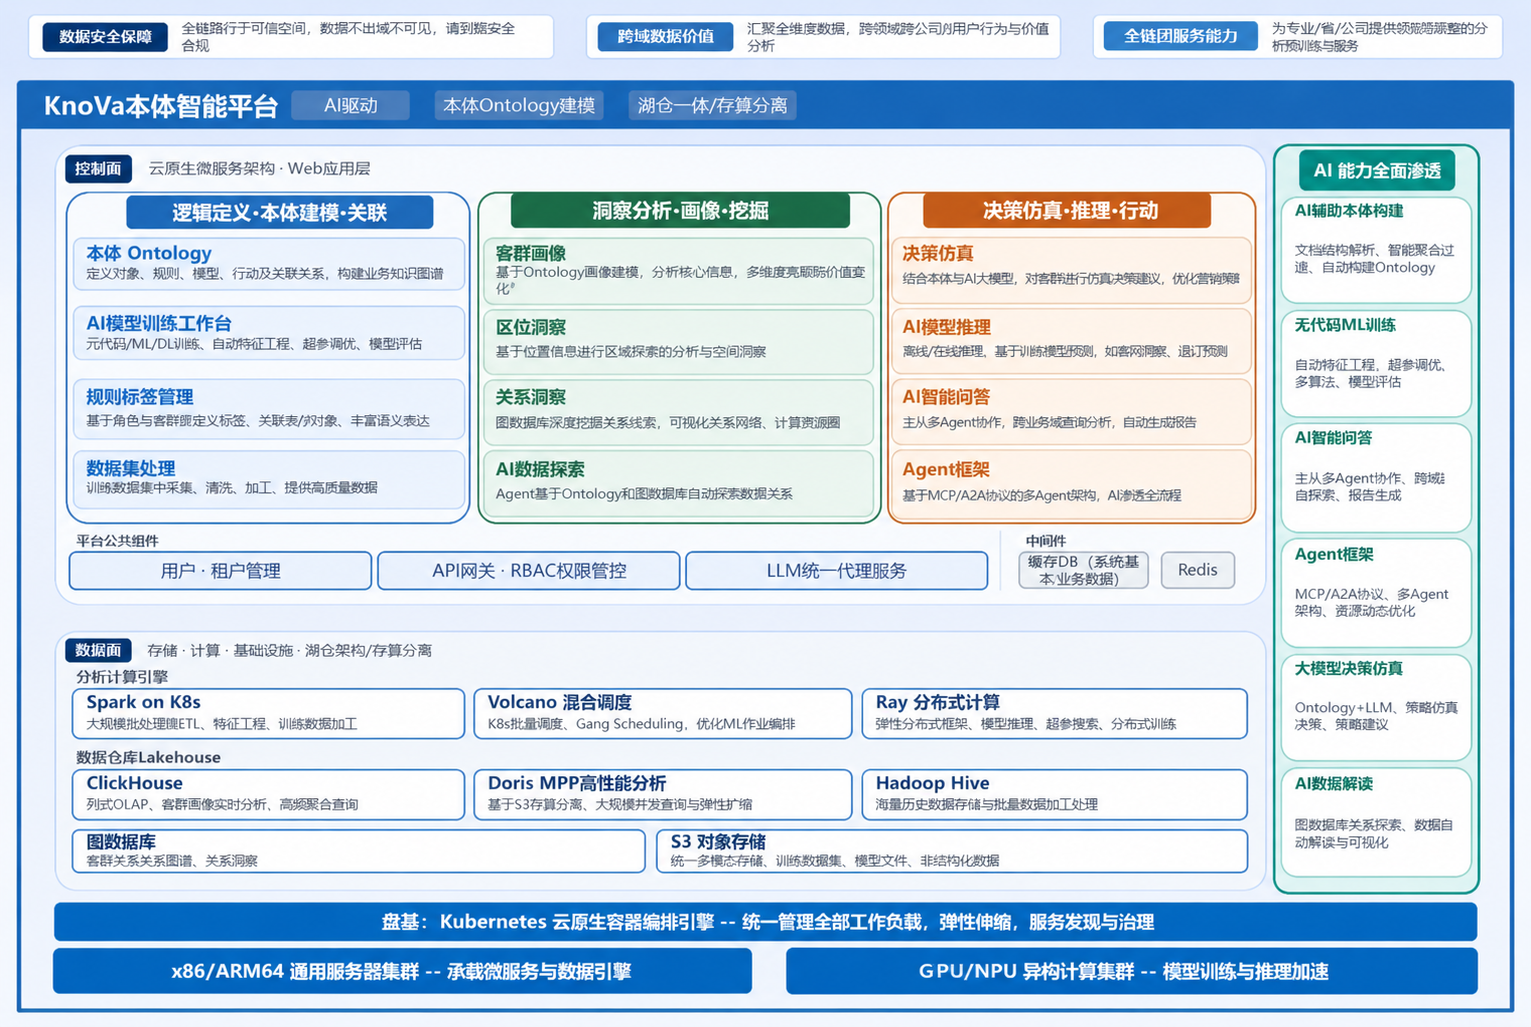Open the 本体 Ontology card
The image size is (1531, 1027).
[269, 263]
